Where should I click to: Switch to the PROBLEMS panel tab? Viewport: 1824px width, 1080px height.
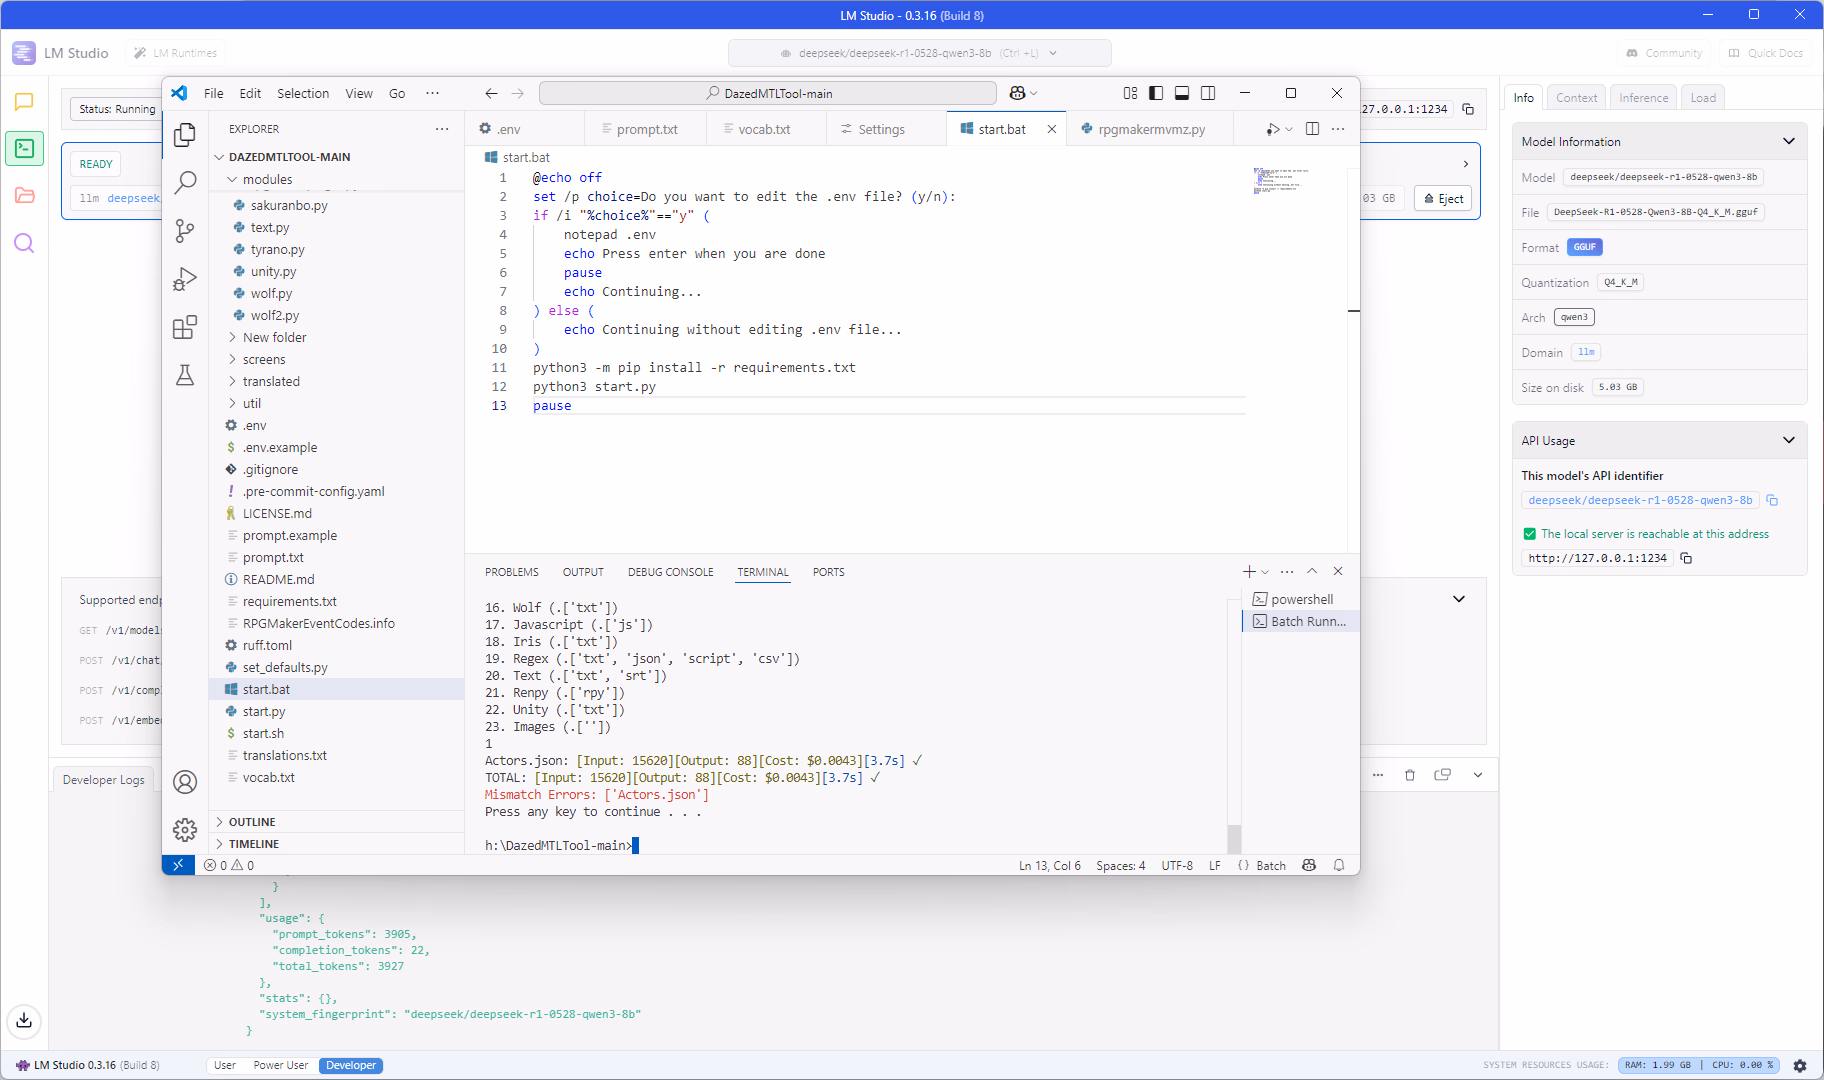tap(512, 572)
